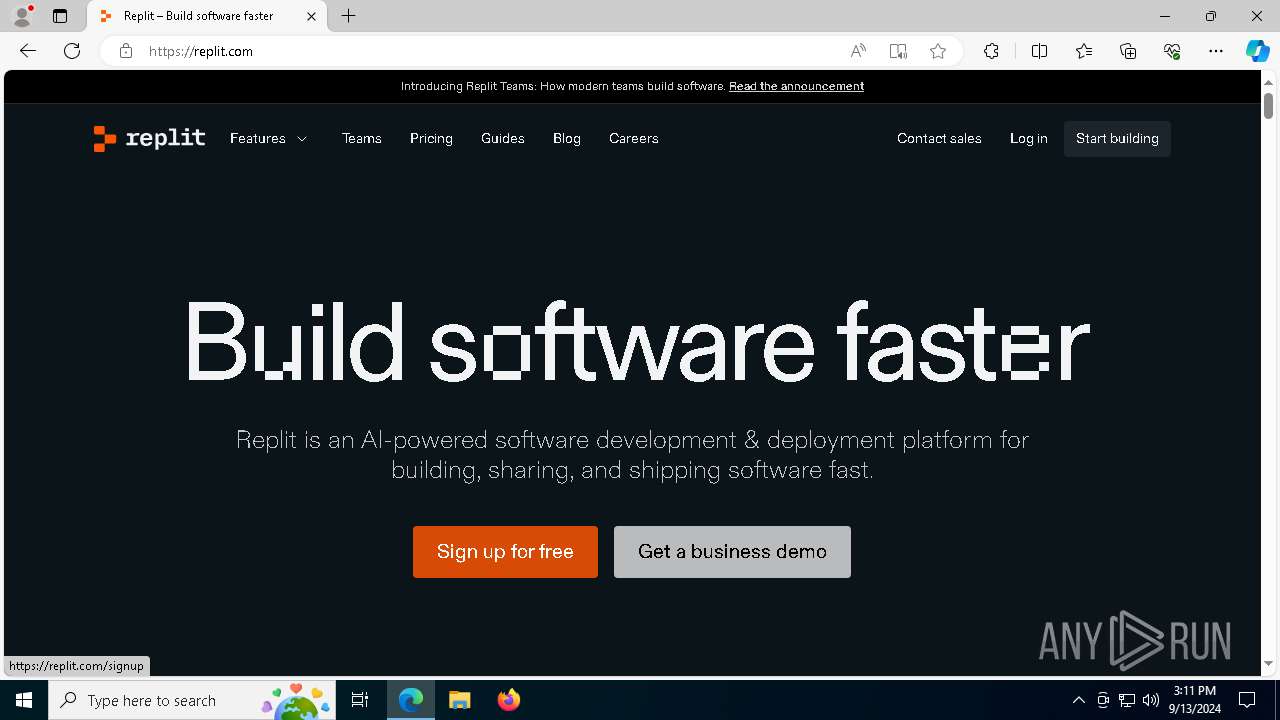This screenshot has height=720, width=1280.
Task: Click the Windows search box
Action: [192, 700]
